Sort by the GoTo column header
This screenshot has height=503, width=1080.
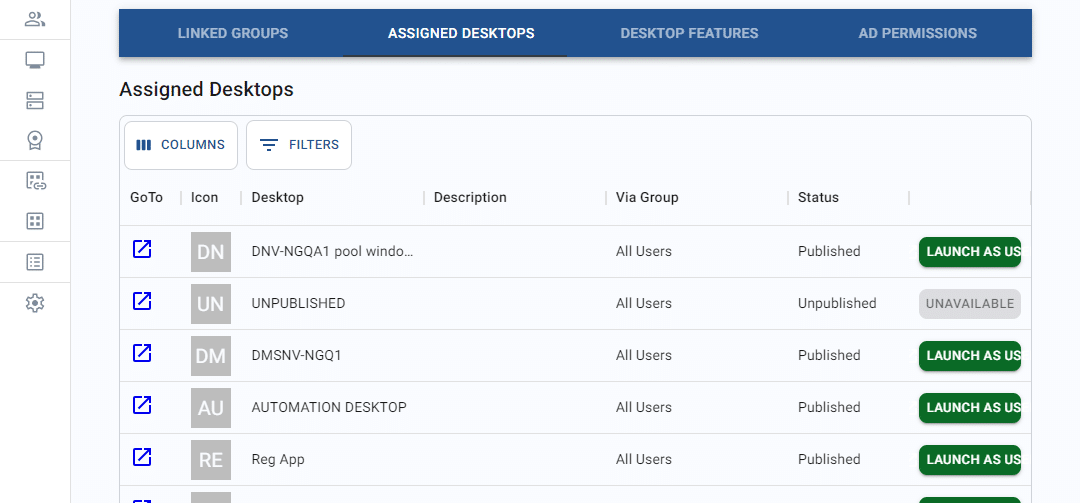point(147,198)
